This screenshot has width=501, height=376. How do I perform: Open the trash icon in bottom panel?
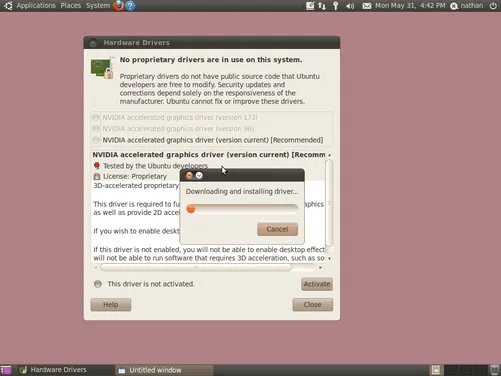(x=495, y=370)
